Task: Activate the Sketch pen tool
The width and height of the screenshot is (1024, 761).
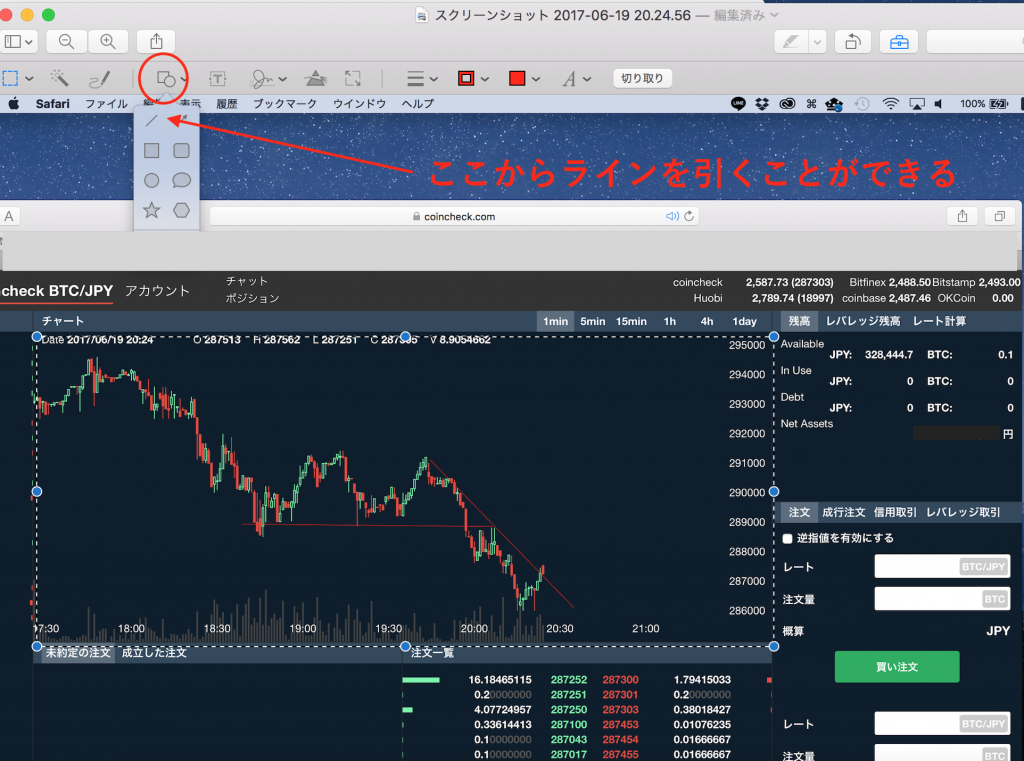Action: (99, 78)
